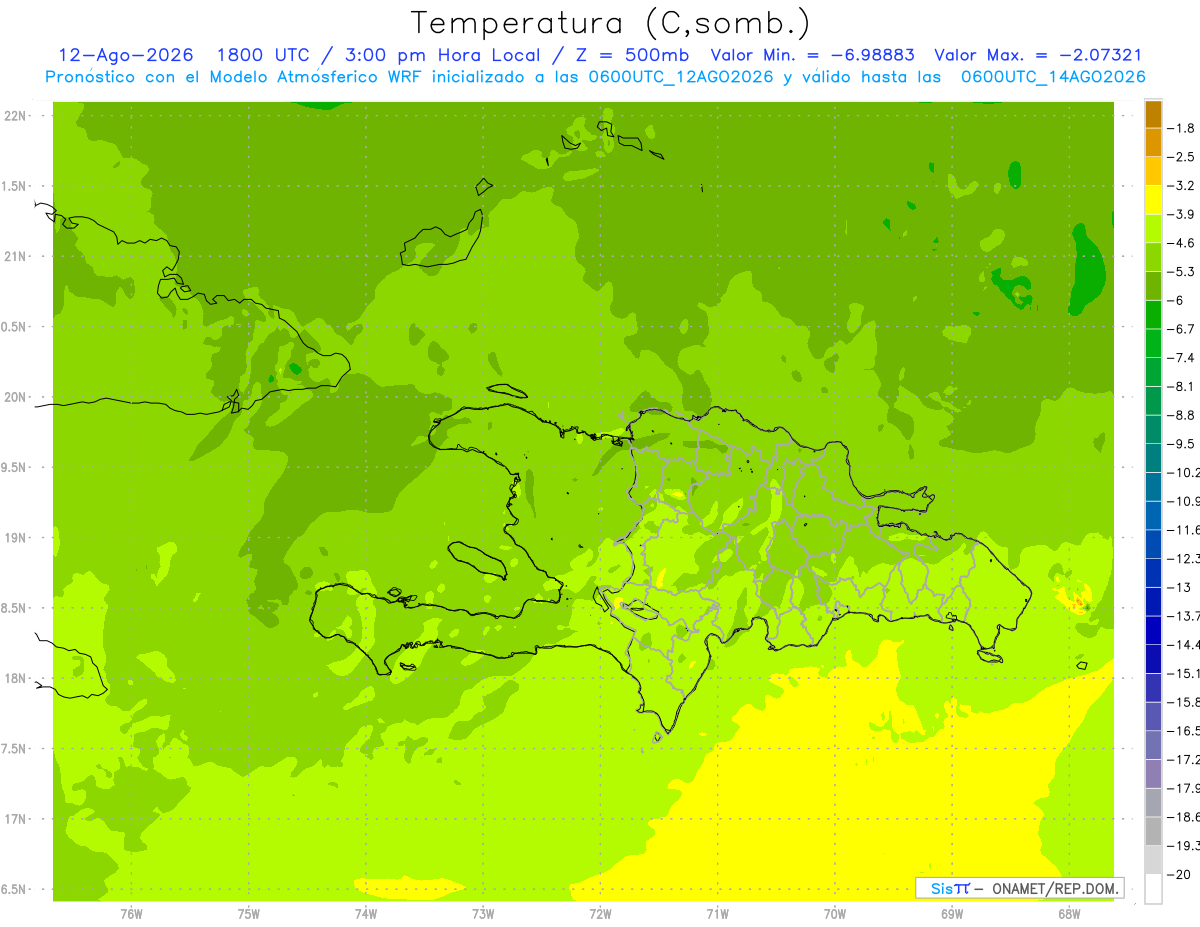The height and width of the screenshot is (927, 1200).
Task: Pick the purple swatch between -17.2 and -17.9
Action: click(1153, 773)
